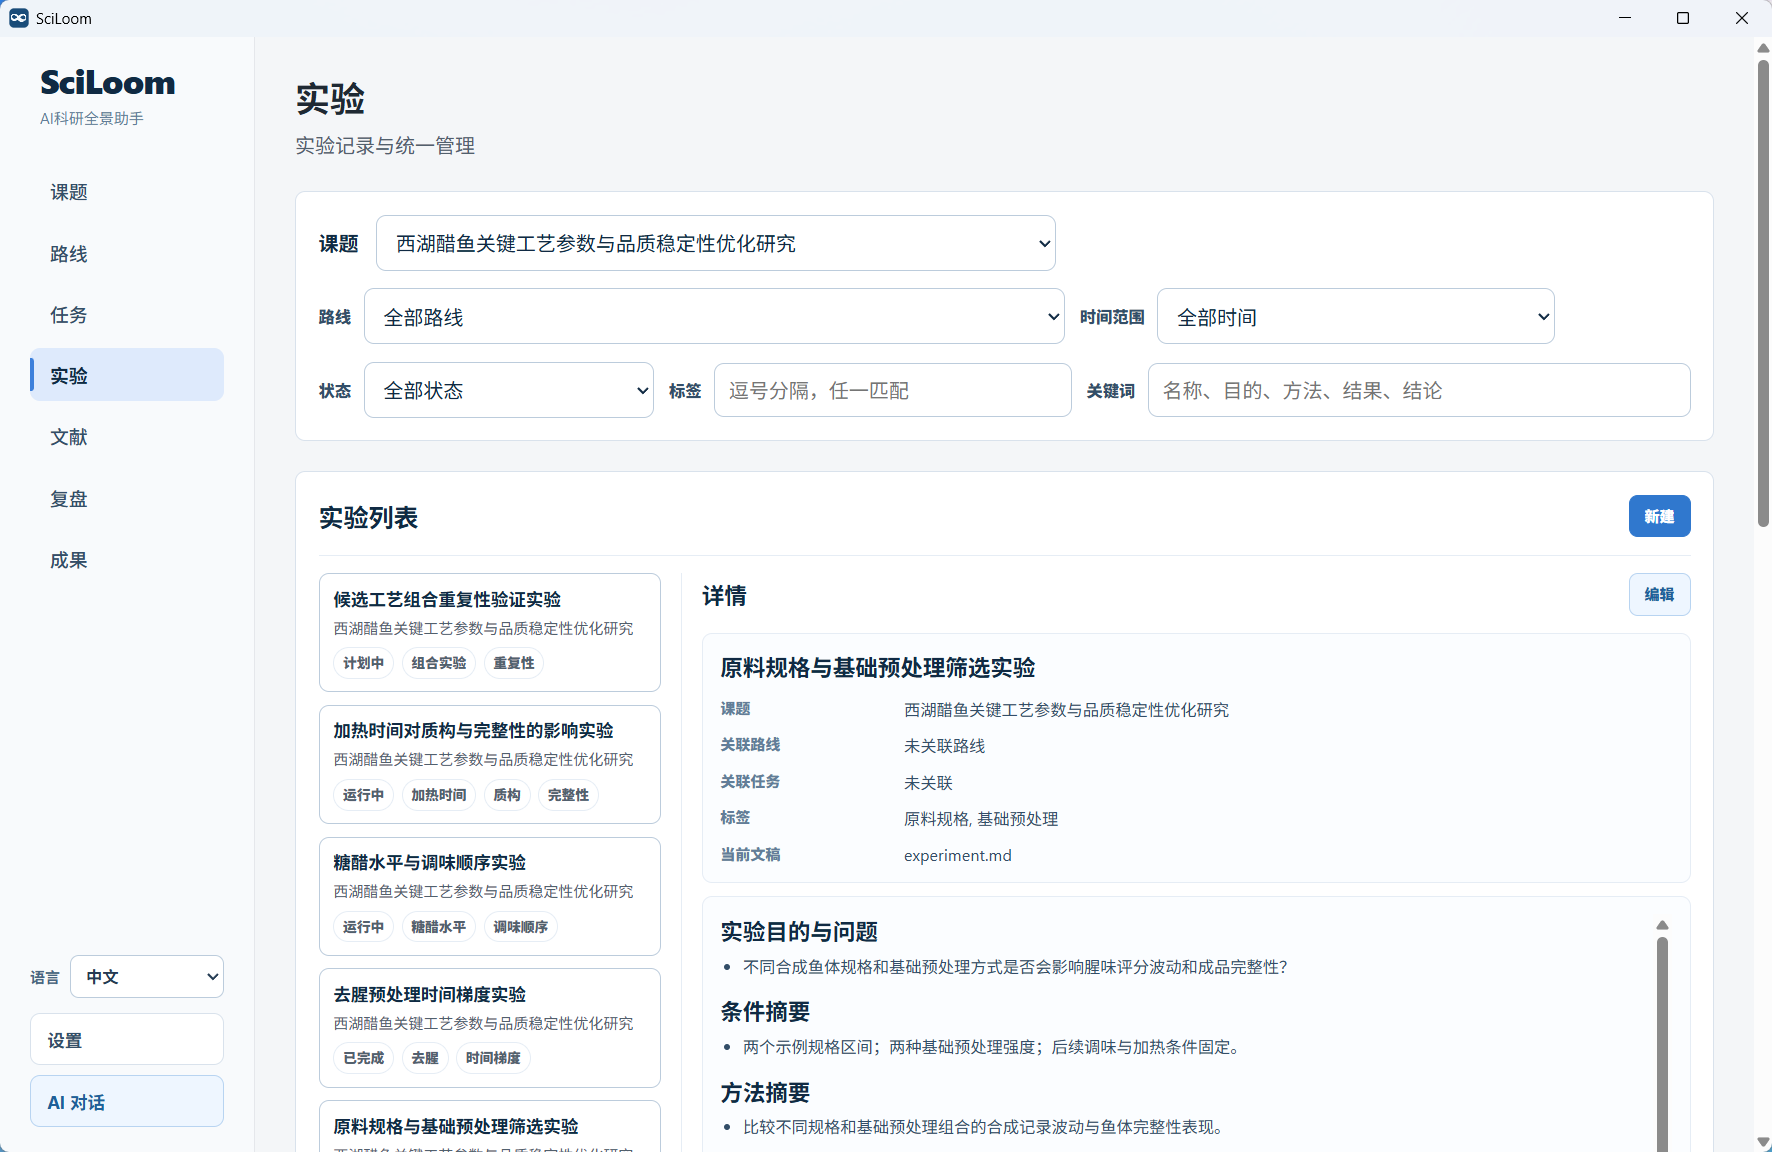Click the 原料规格, 基础预处理 tags value
Viewport: 1772px width, 1152px height.
click(981, 819)
